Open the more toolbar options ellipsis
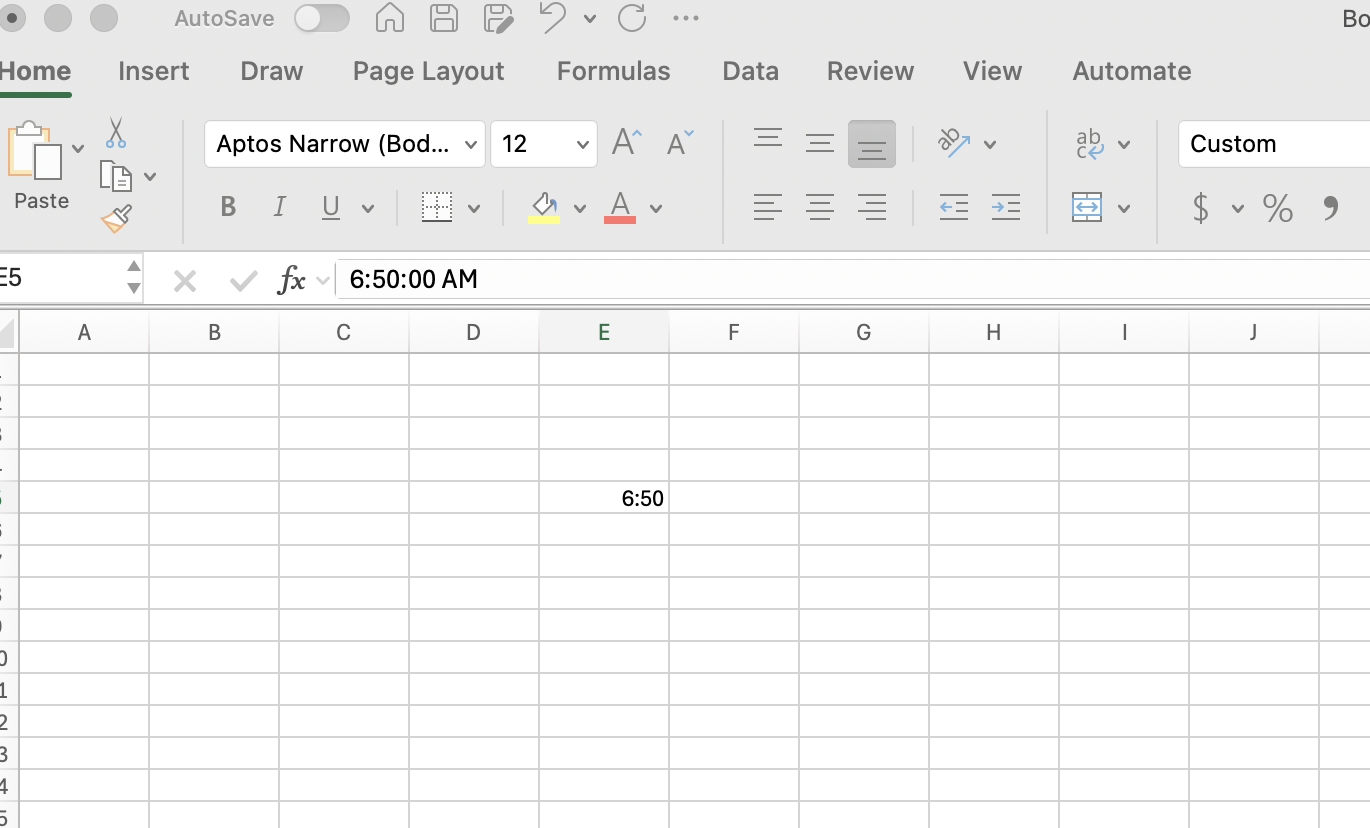The image size is (1370, 828). (686, 18)
